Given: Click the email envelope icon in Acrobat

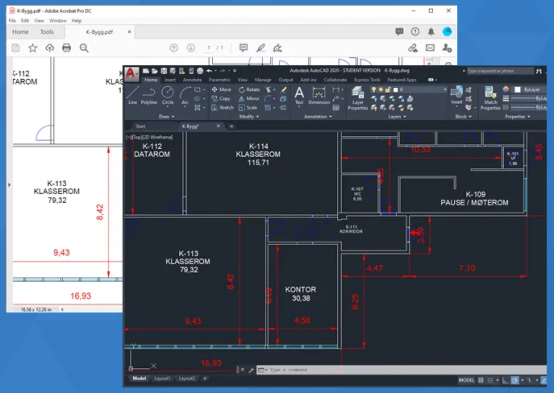Looking at the screenshot, I should tap(430, 48).
